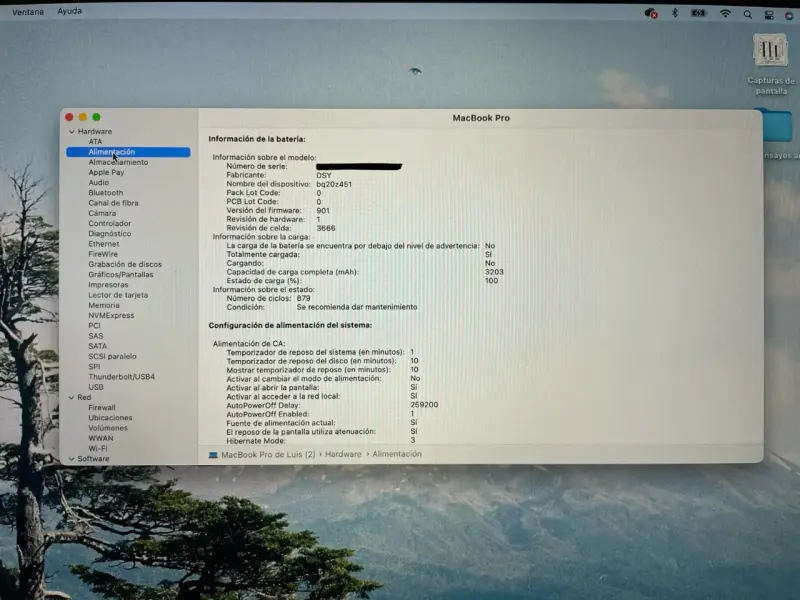
Task: Open the blue folder on desktop
Action: point(776,125)
